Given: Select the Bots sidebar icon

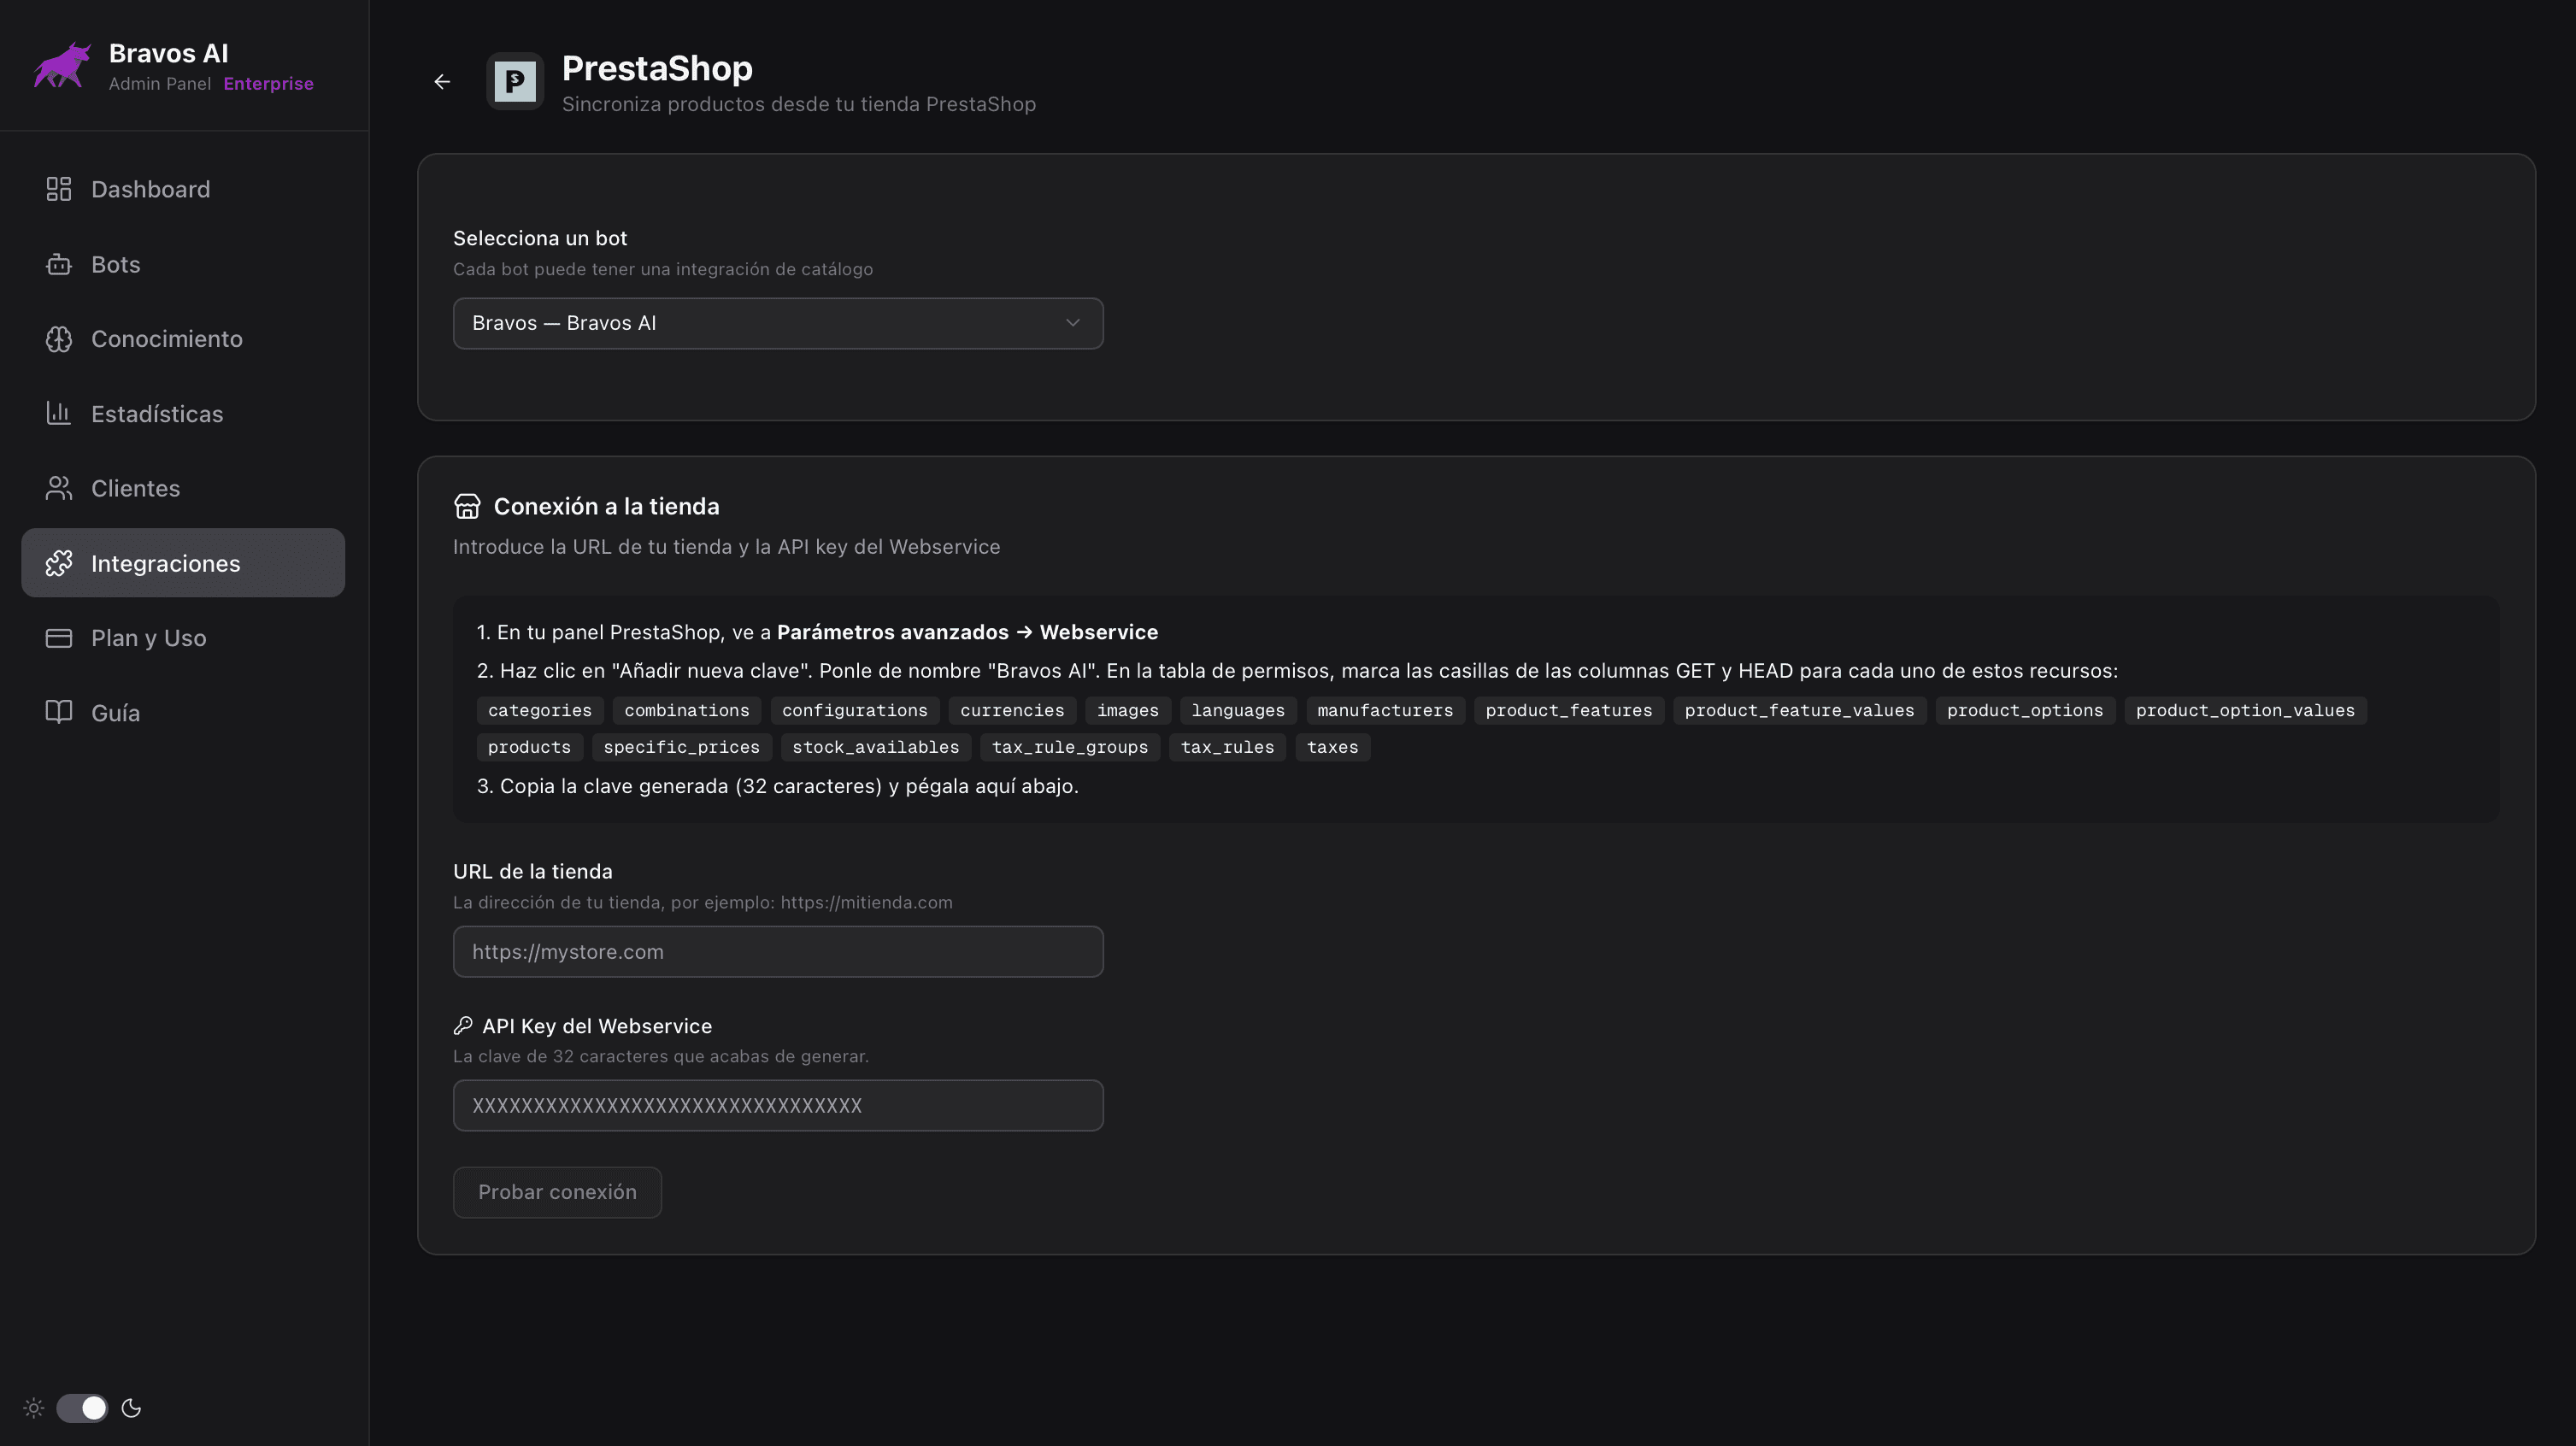Looking at the screenshot, I should pyautogui.click(x=58, y=264).
